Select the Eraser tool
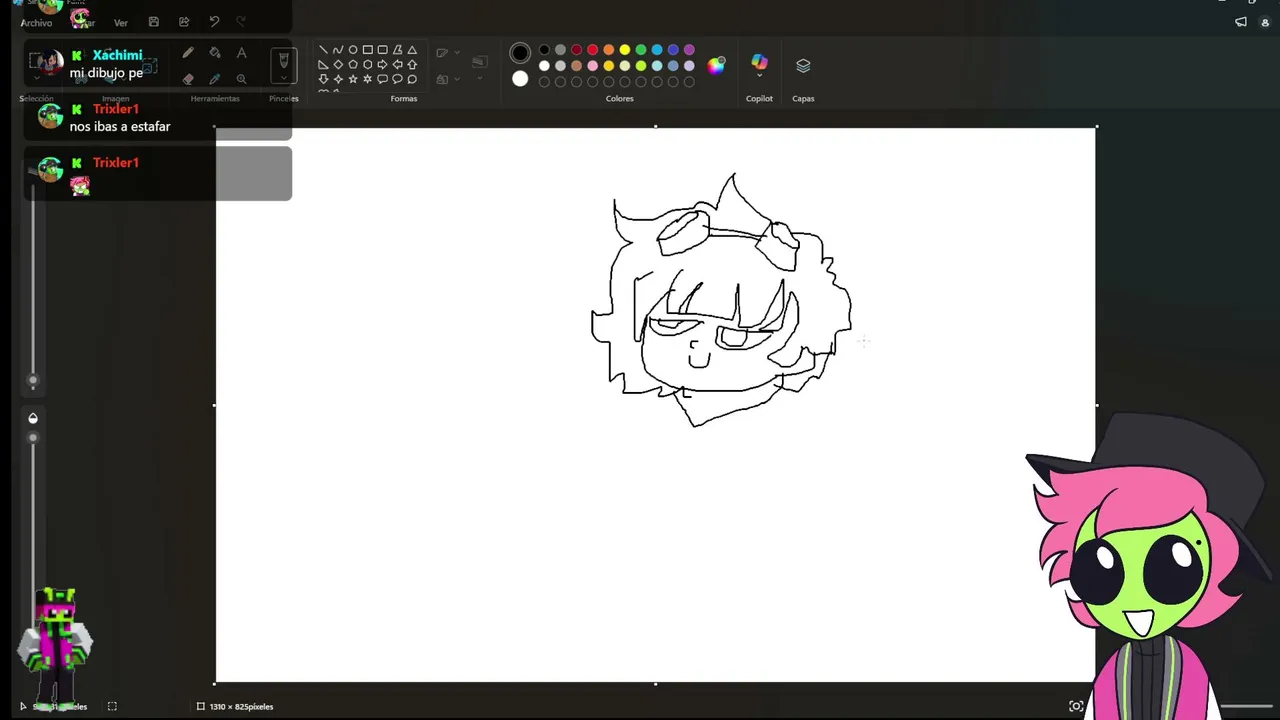Image resolution: width=1280 pixels, height=720 pixels. coord(188,79)
